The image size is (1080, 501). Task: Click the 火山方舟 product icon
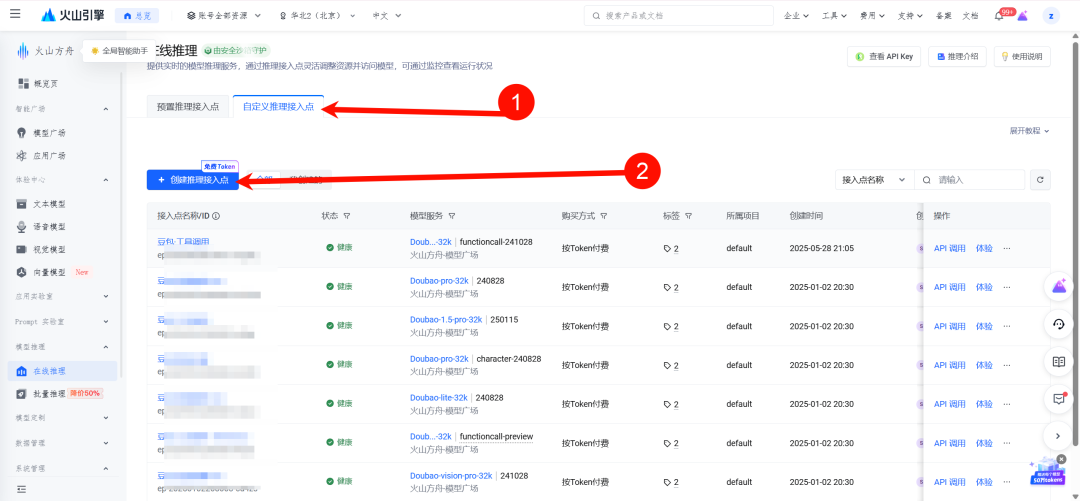pyautogui.click(x=23, y=50)
